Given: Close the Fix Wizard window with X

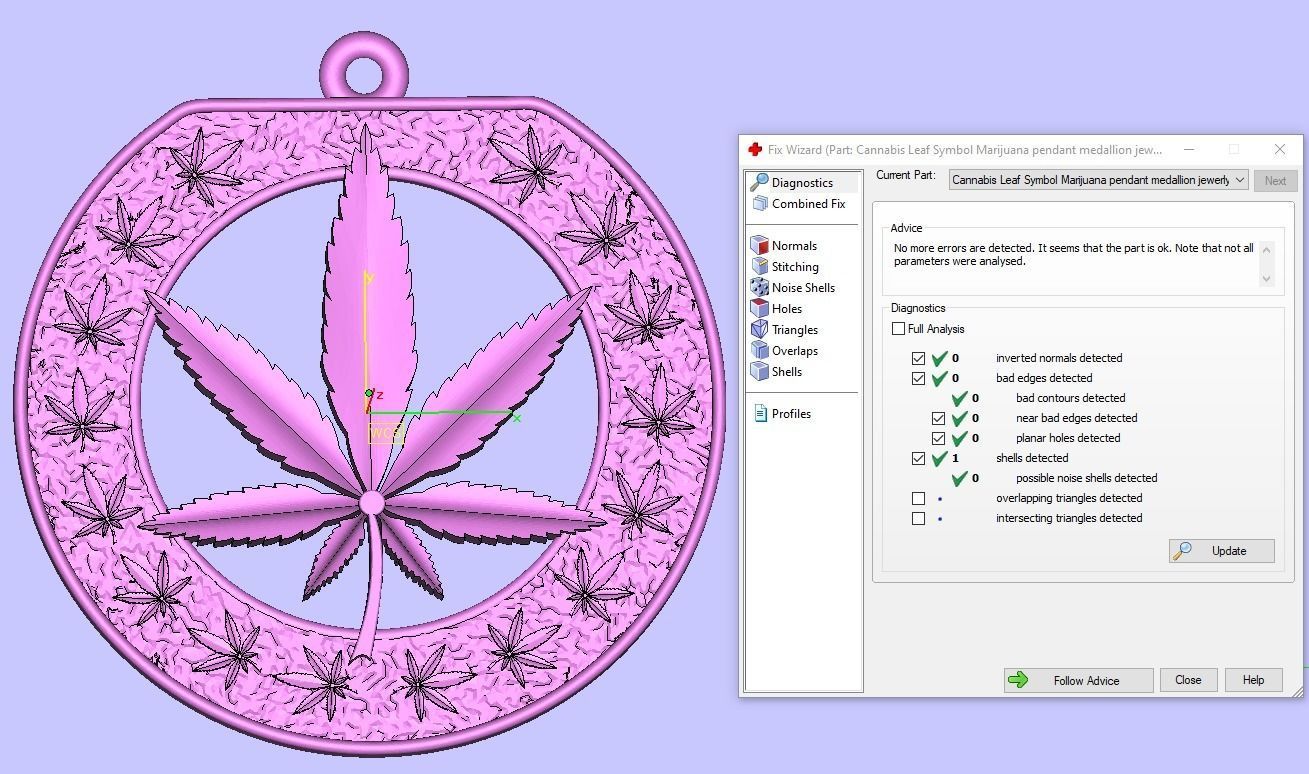Looking at the screenshot, I should click(x=1280, y=149).
